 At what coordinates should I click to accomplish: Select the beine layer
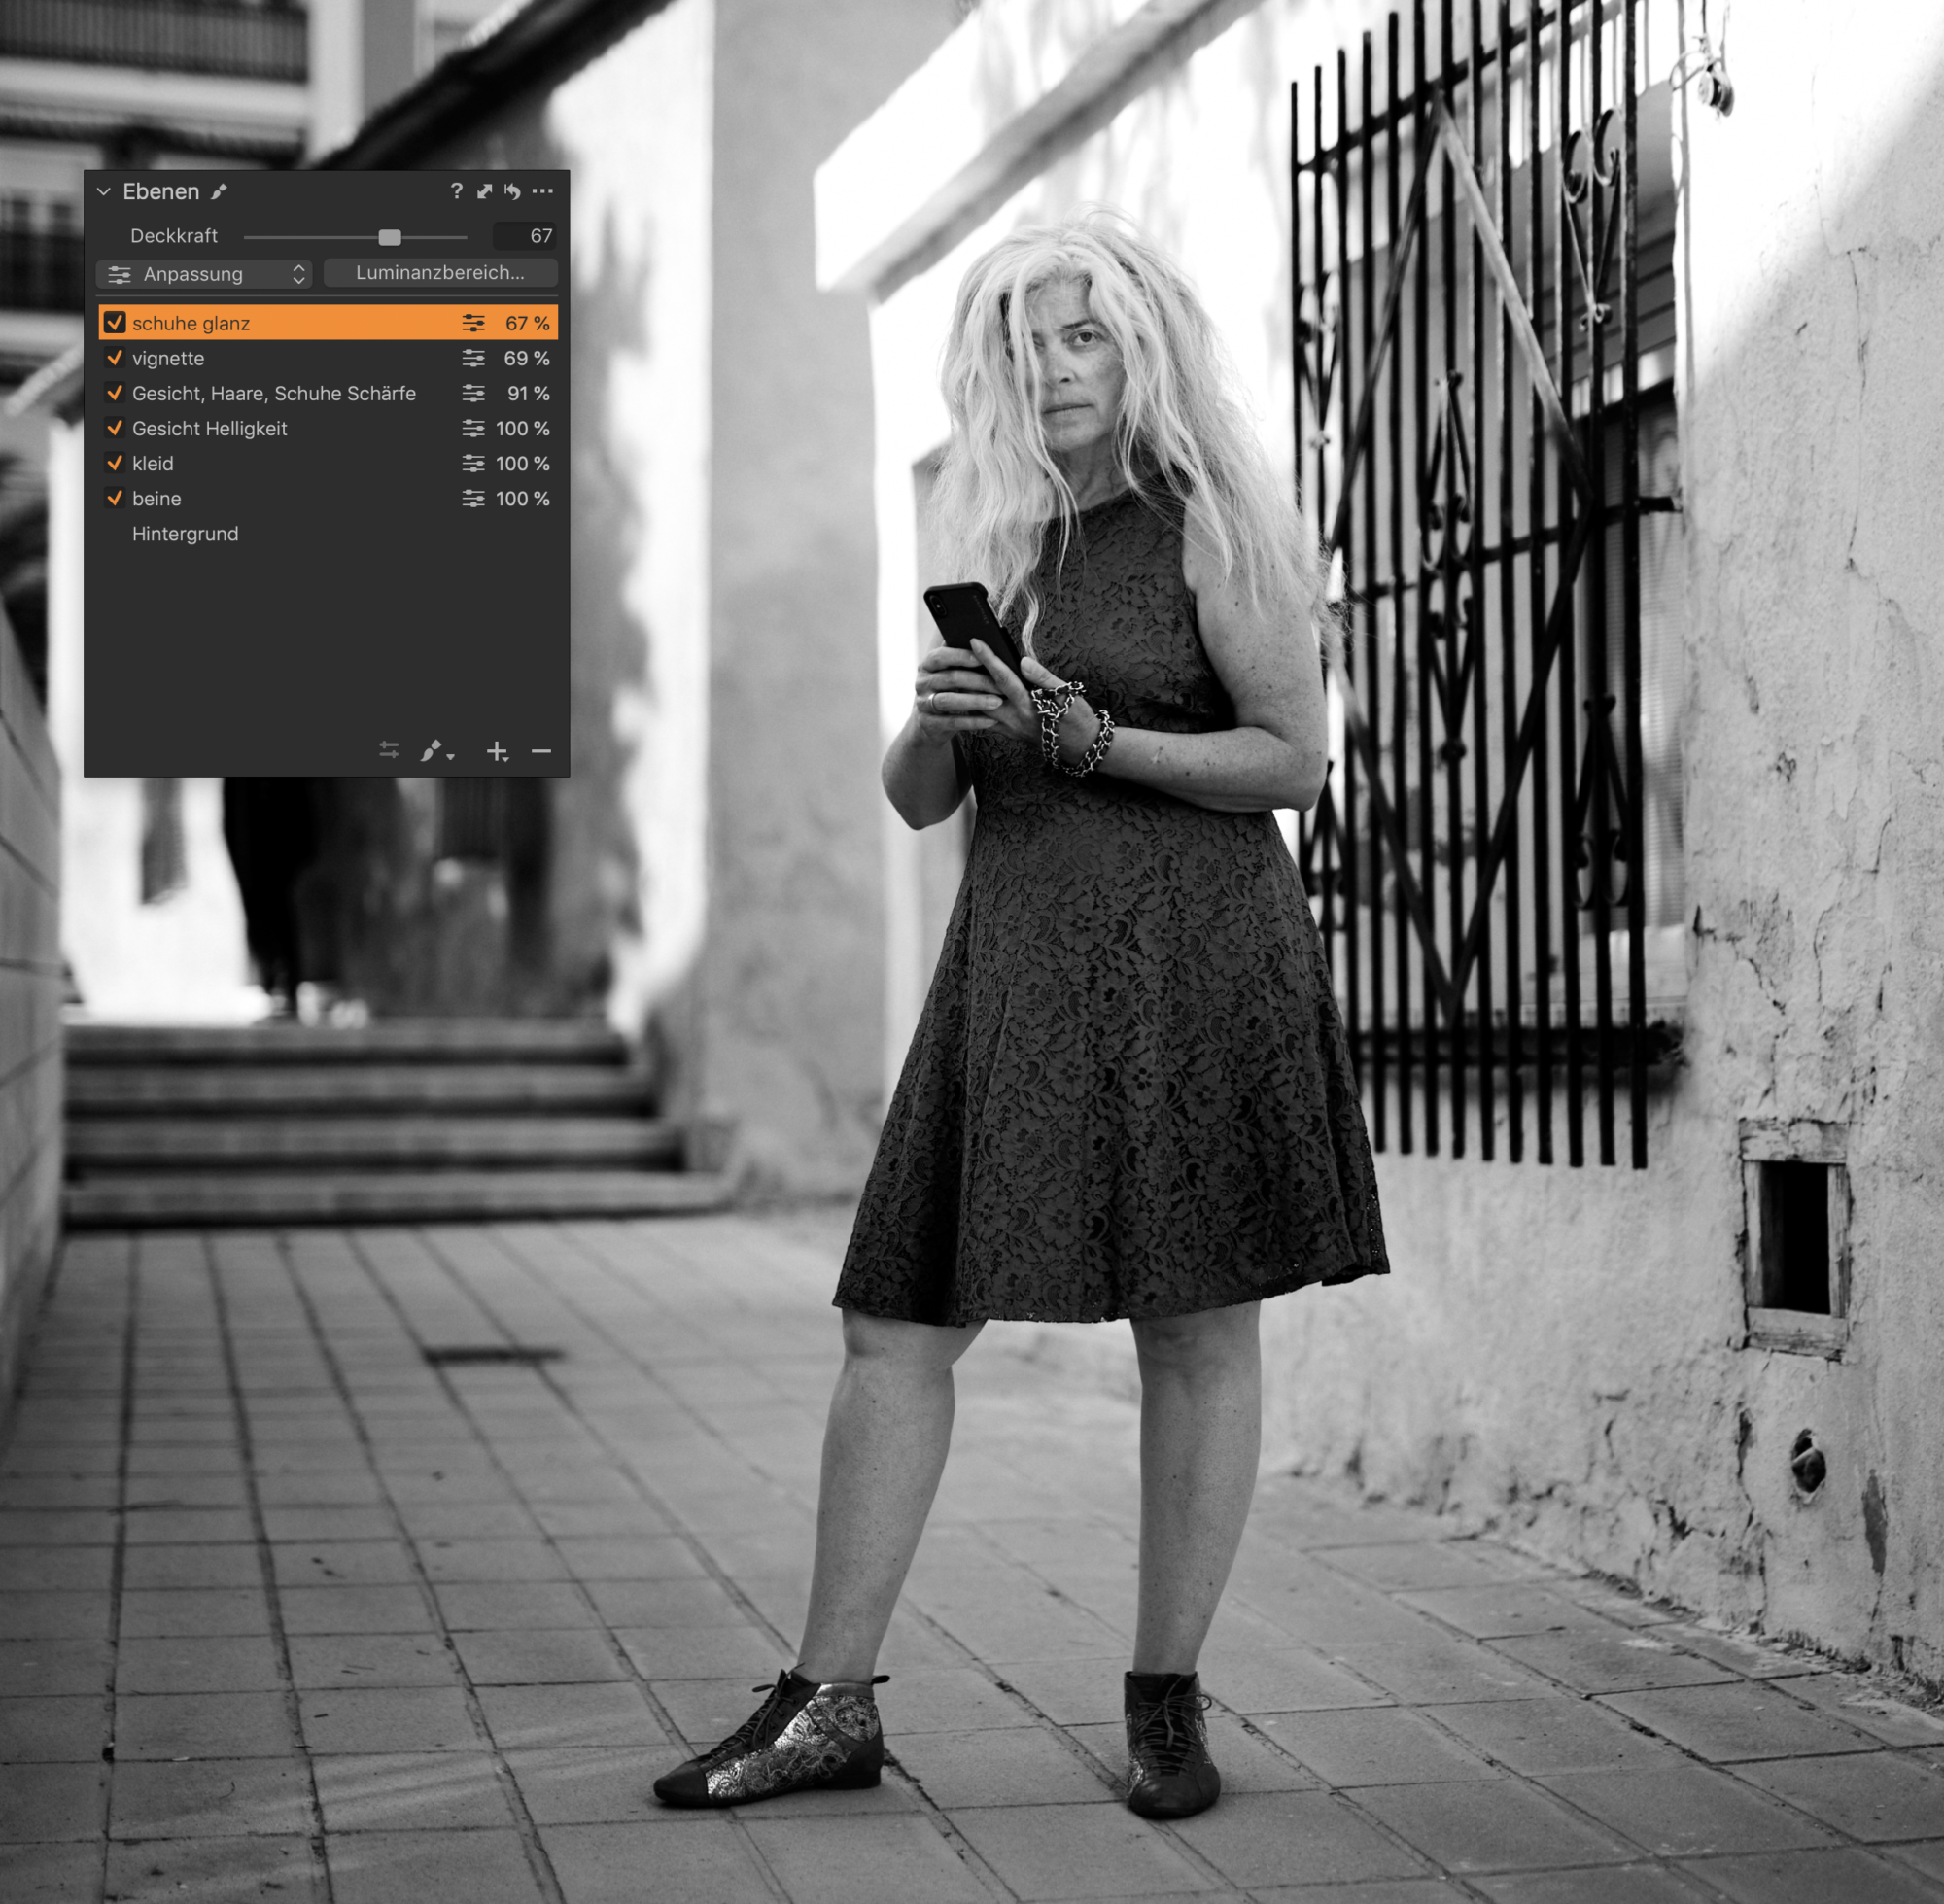pos(328,498)
